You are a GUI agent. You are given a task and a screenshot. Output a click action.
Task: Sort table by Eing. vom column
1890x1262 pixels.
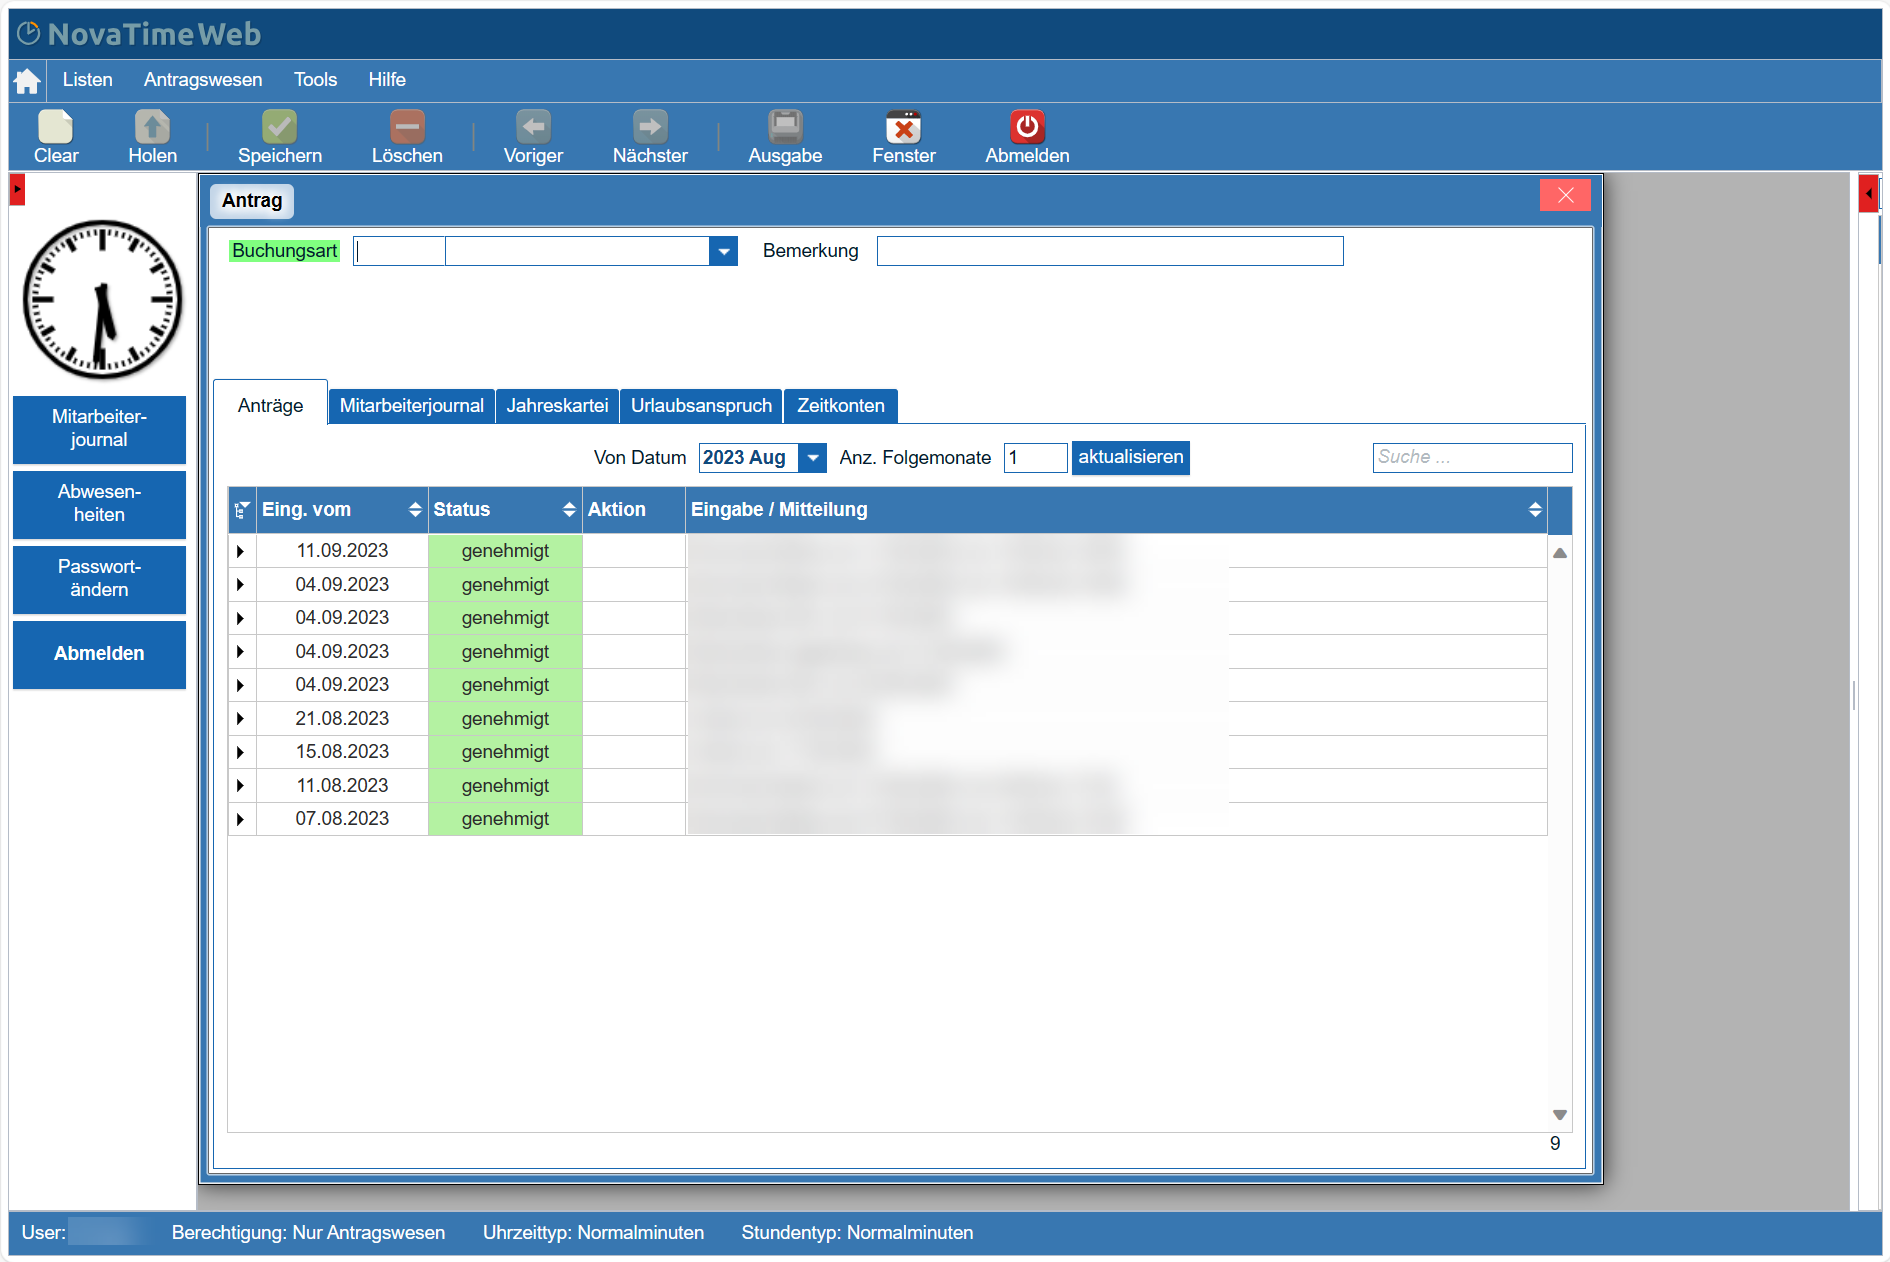tap(415, 510)
